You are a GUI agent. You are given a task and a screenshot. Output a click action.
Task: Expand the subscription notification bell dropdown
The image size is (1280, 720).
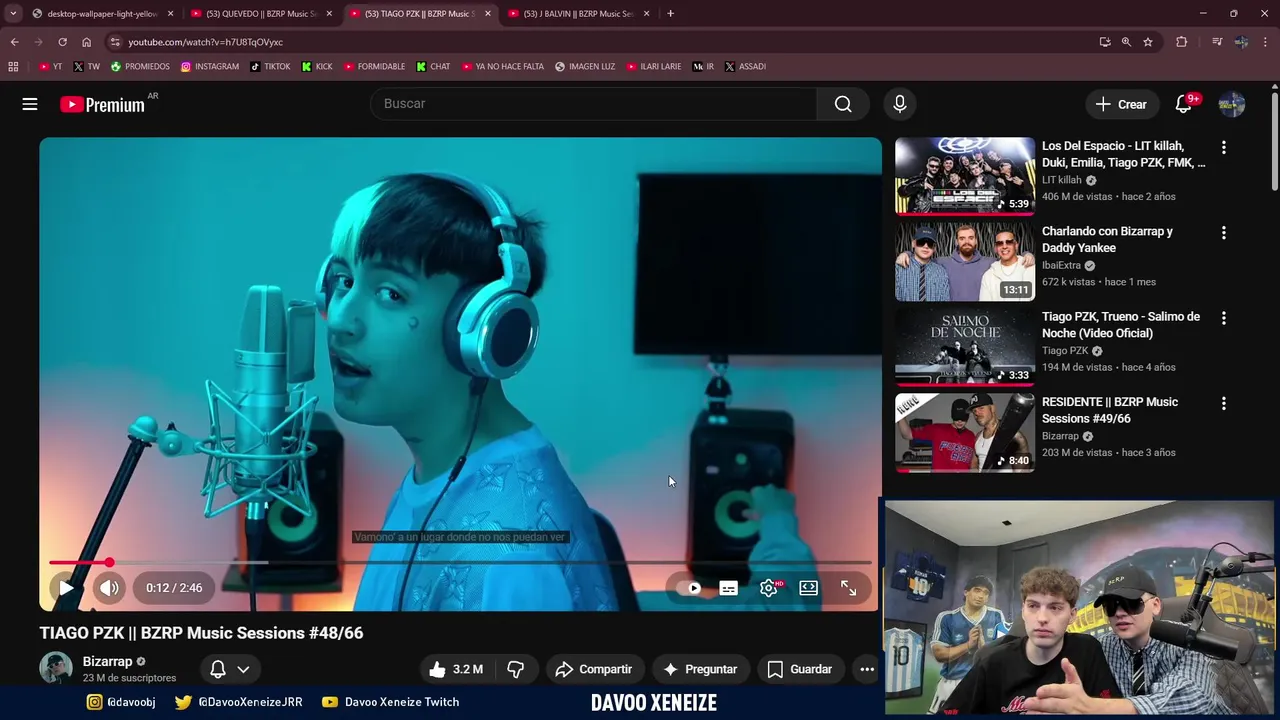click(x=229, y=669)
